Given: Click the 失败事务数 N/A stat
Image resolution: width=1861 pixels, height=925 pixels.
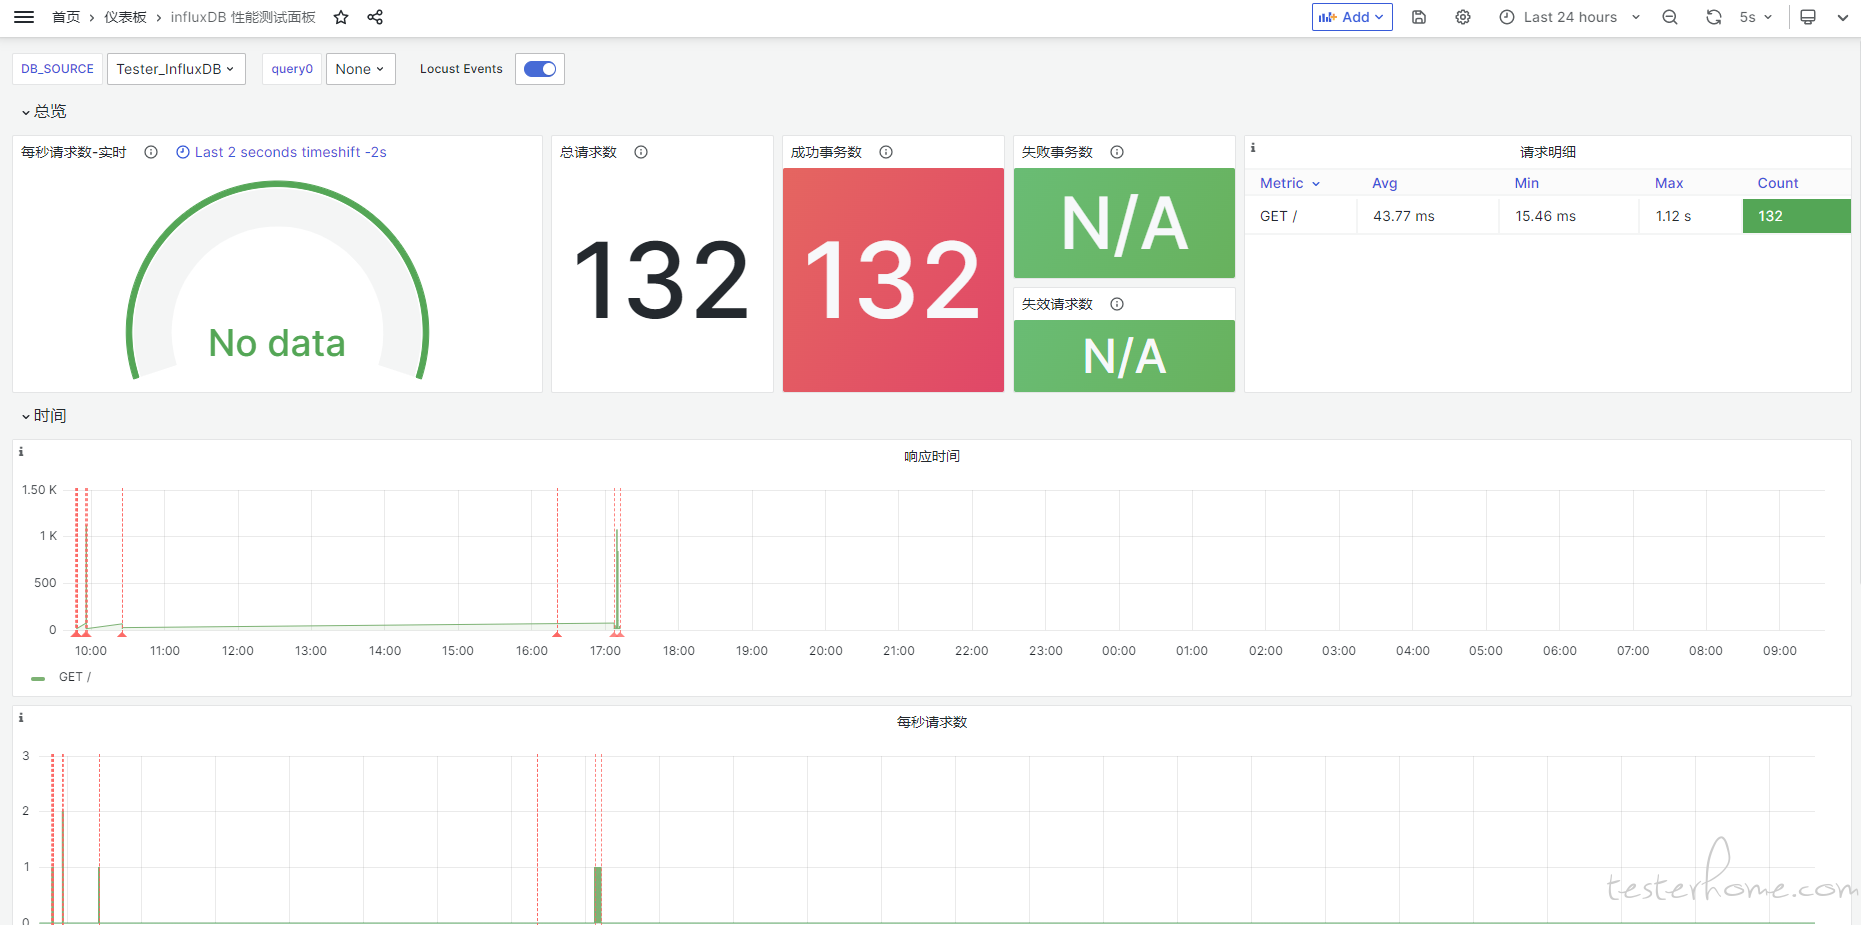Looking at the screenshot, I should click(x=1124, y=223).
